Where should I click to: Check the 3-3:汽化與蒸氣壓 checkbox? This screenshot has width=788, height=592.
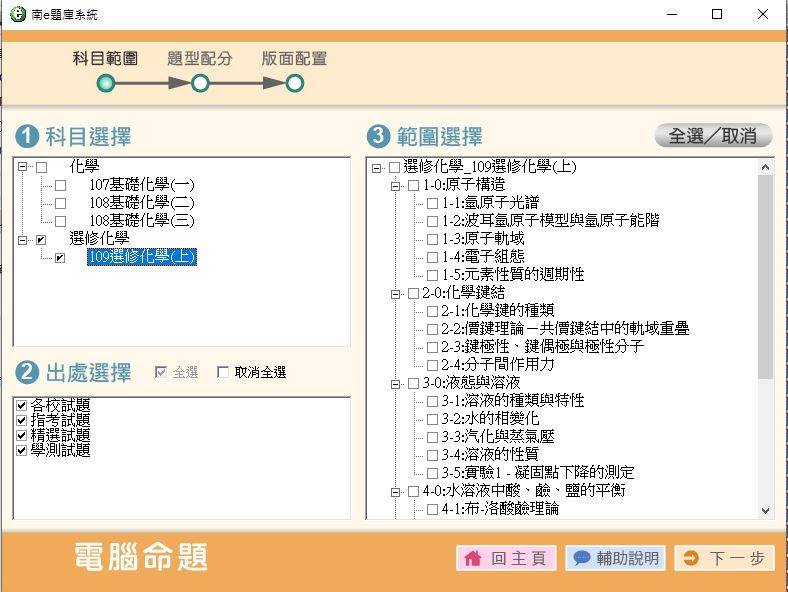[x=432, y=437]
